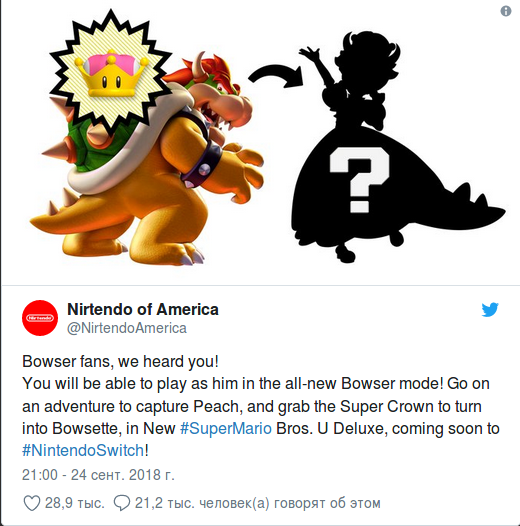Screen dimensions: 520x526
Task: Click the "Bowser fans, we heard you!" line
Action: 120,362
